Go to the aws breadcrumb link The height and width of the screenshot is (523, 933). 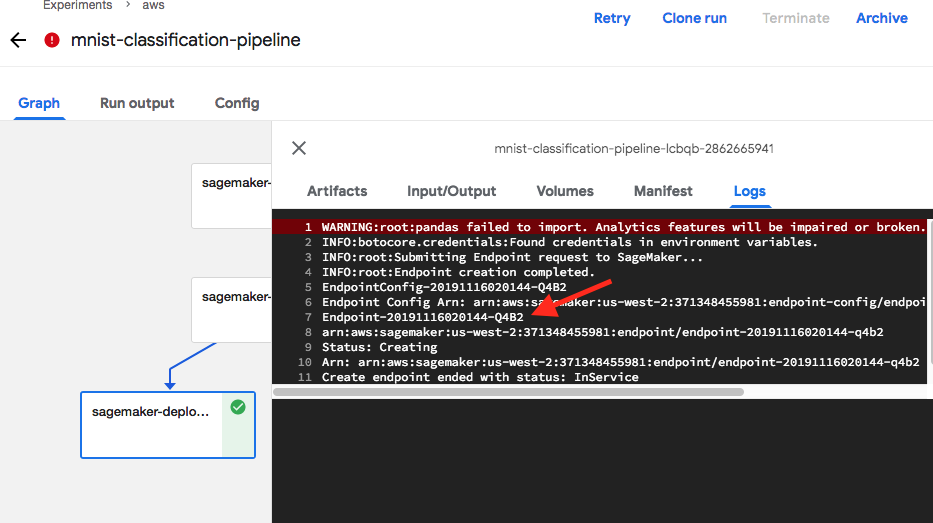tap(153, 5)
